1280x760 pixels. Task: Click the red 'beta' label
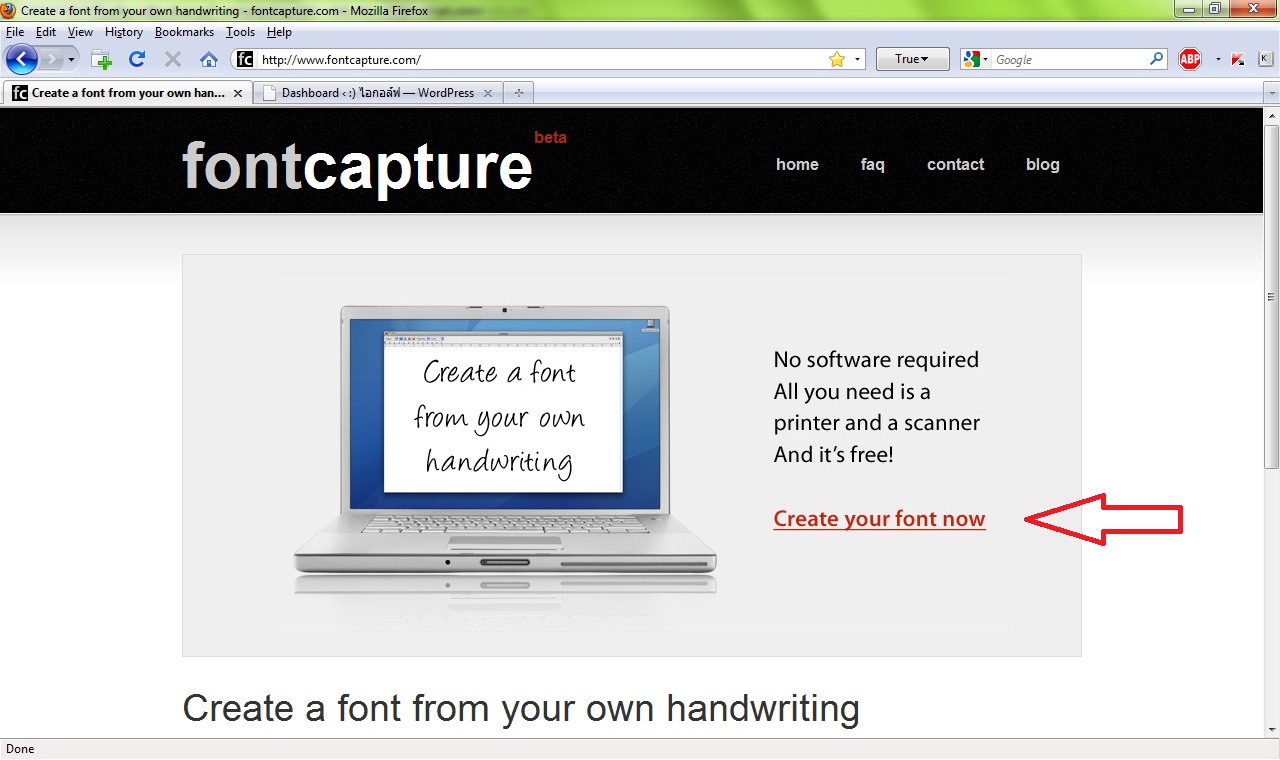pos(550,137)
